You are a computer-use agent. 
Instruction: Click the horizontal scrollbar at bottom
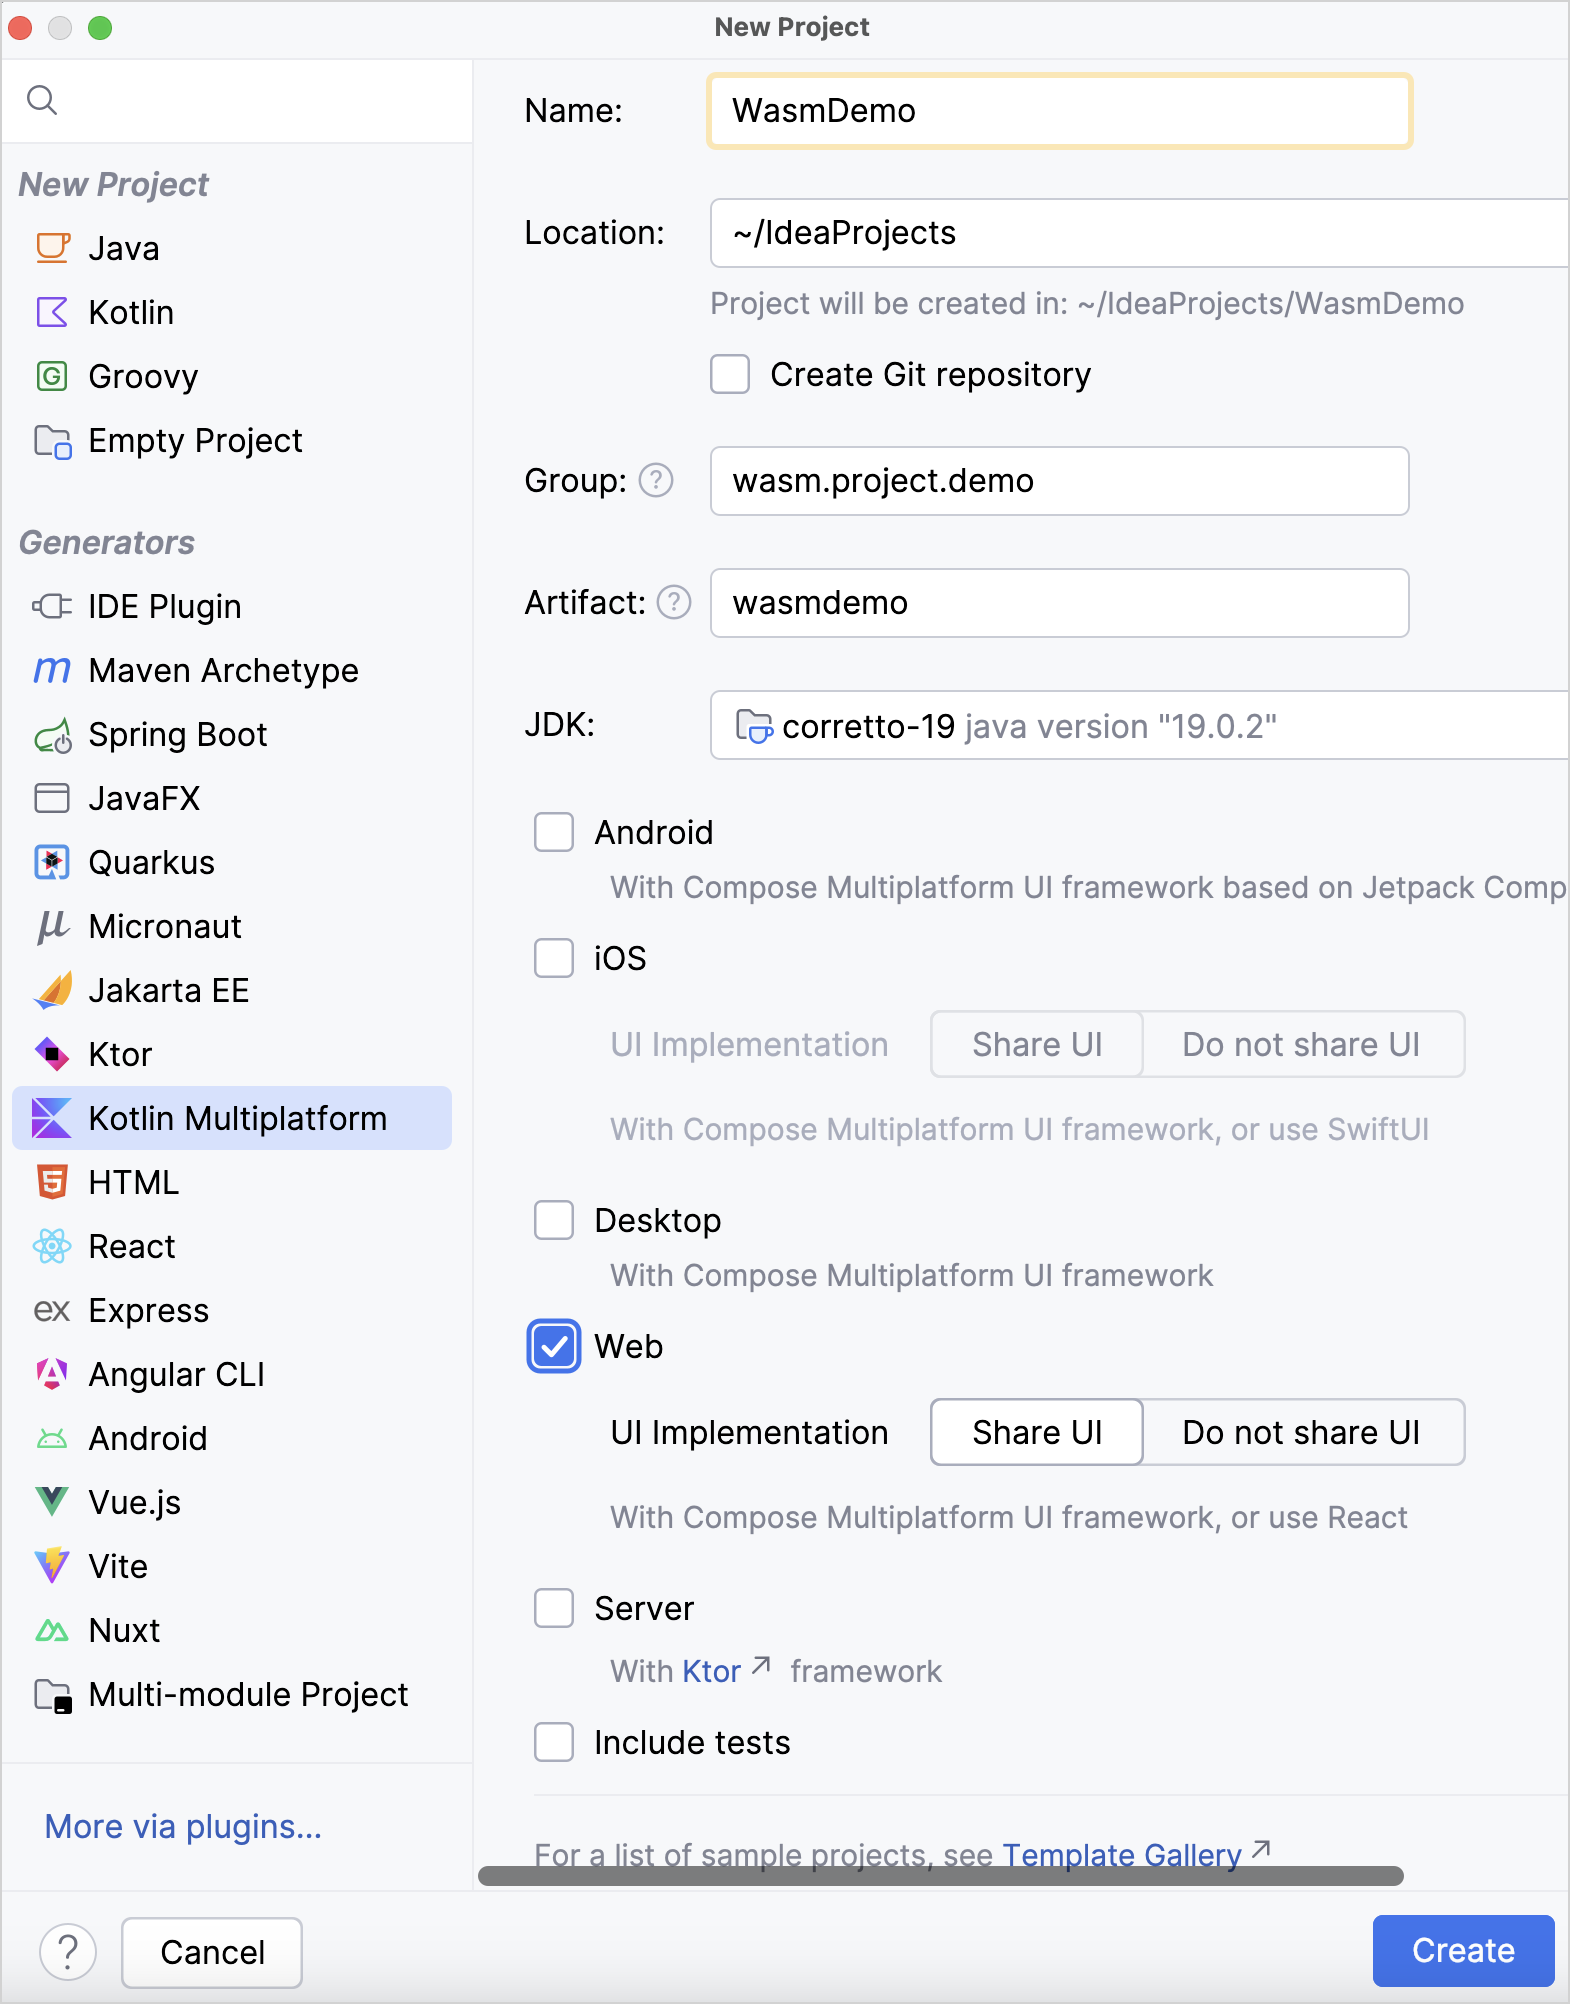tap(940, 1876)
